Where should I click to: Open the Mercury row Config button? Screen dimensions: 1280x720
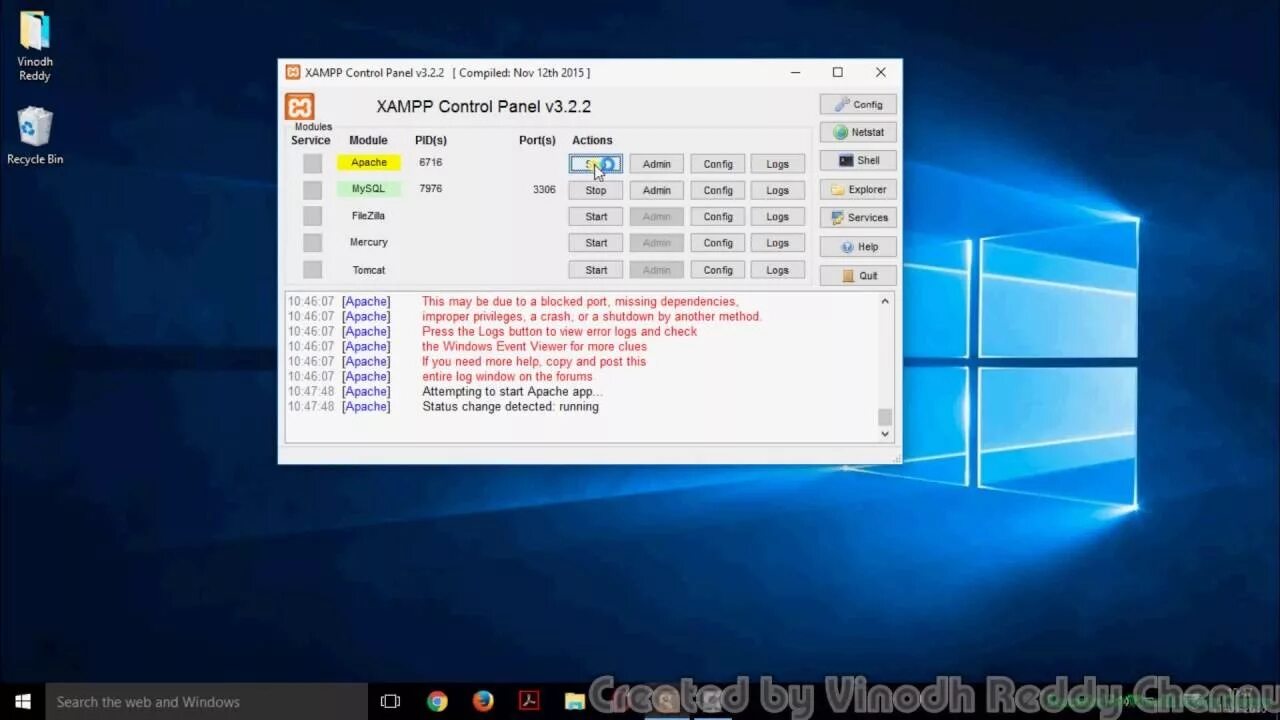718,243
